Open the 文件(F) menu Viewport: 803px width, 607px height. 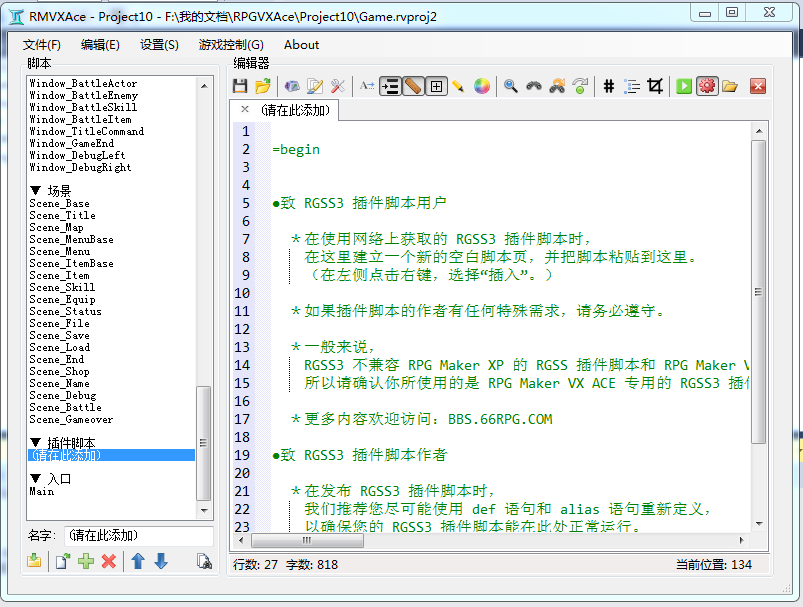pyautogui.click(x=41, y=45)
